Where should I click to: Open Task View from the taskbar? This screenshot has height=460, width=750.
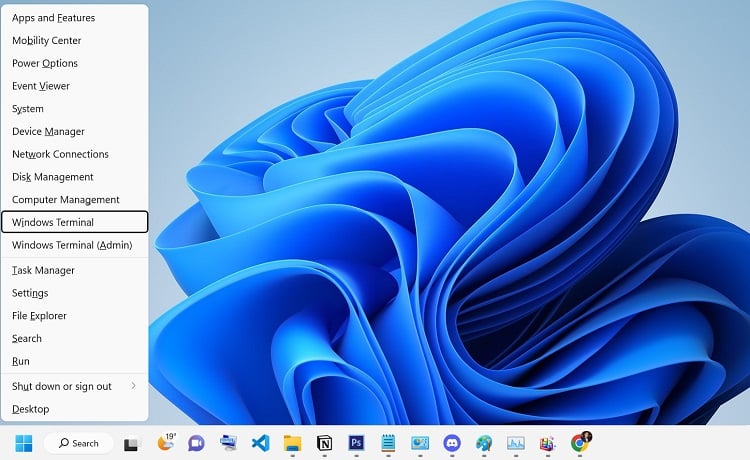[131, 444]
